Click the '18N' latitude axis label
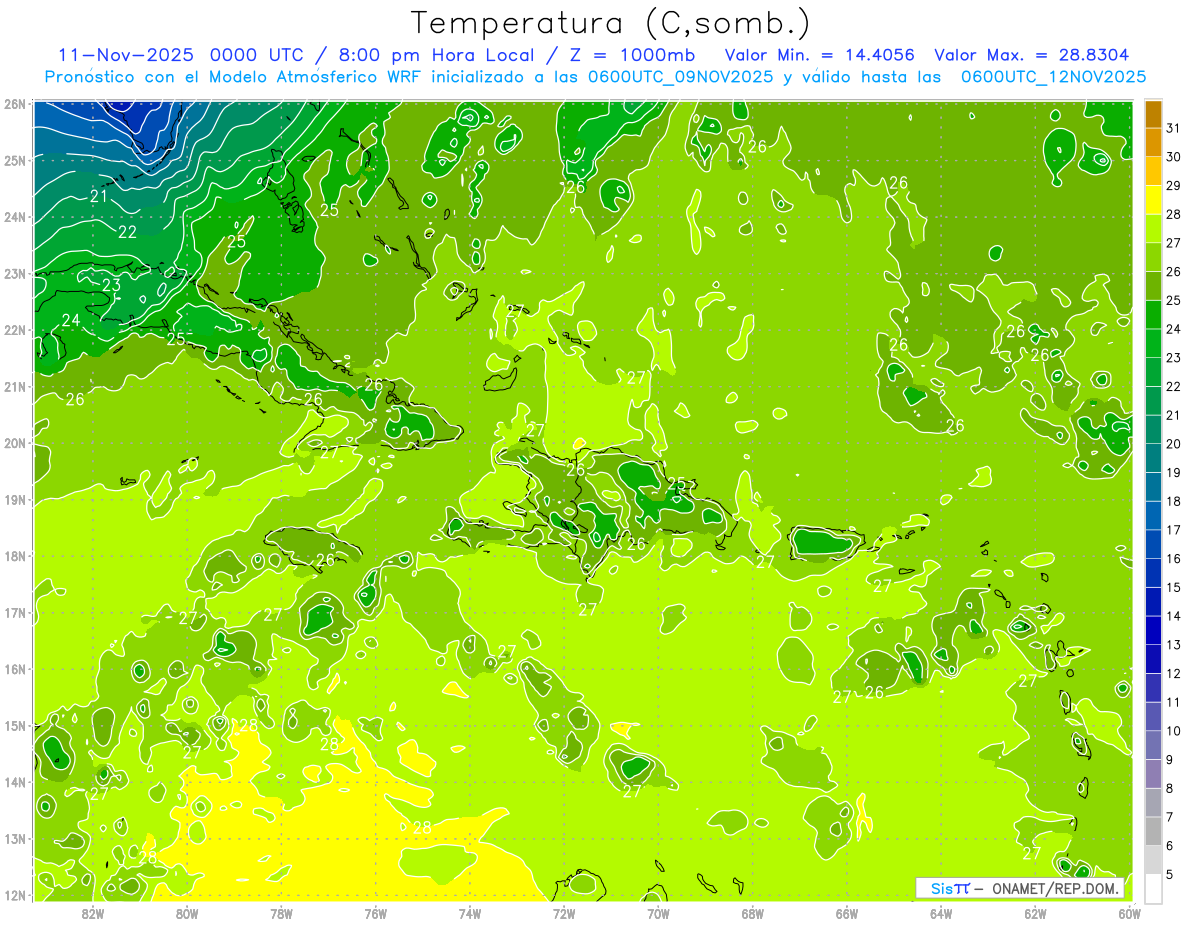Image resolution: width=1200 pixels, height=927 pixels. point(15,556)
